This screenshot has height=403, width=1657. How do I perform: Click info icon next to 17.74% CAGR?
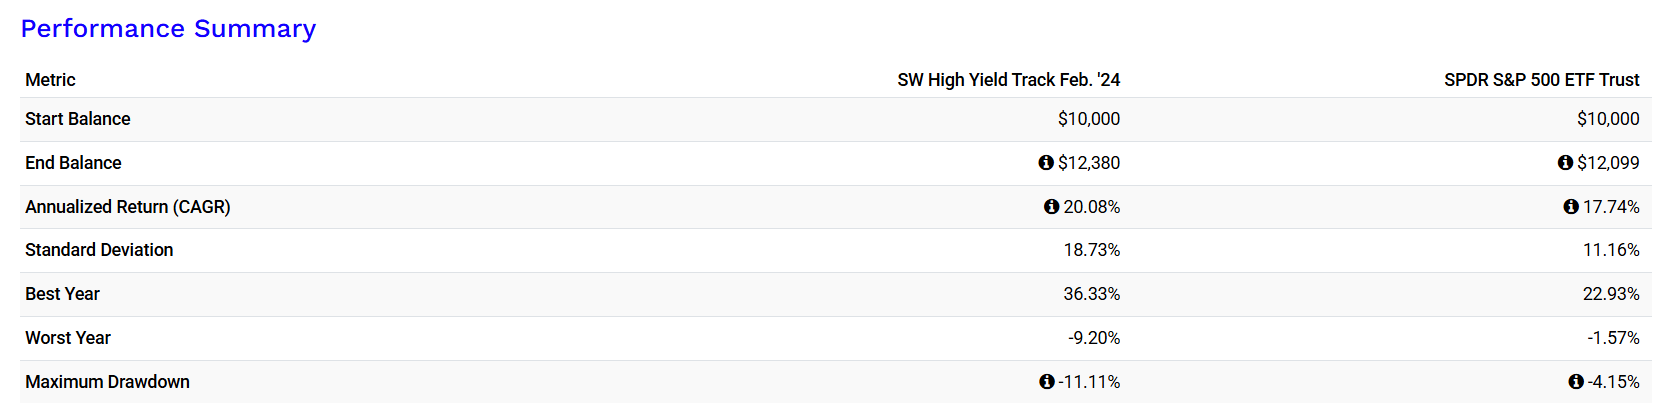(x=1571, y=206)
